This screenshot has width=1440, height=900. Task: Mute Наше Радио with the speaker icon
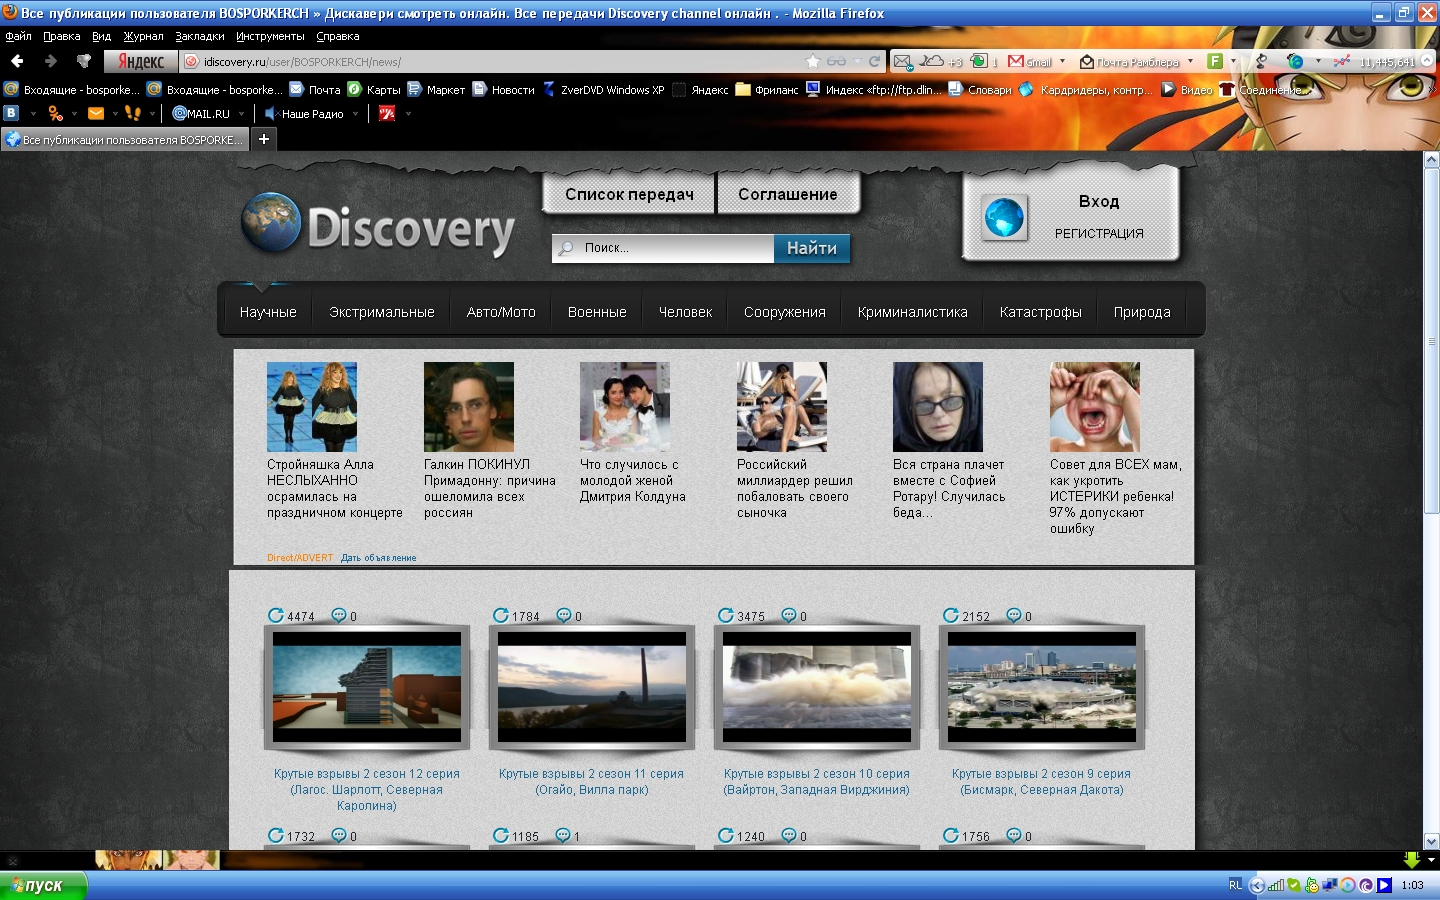point(270,114)
